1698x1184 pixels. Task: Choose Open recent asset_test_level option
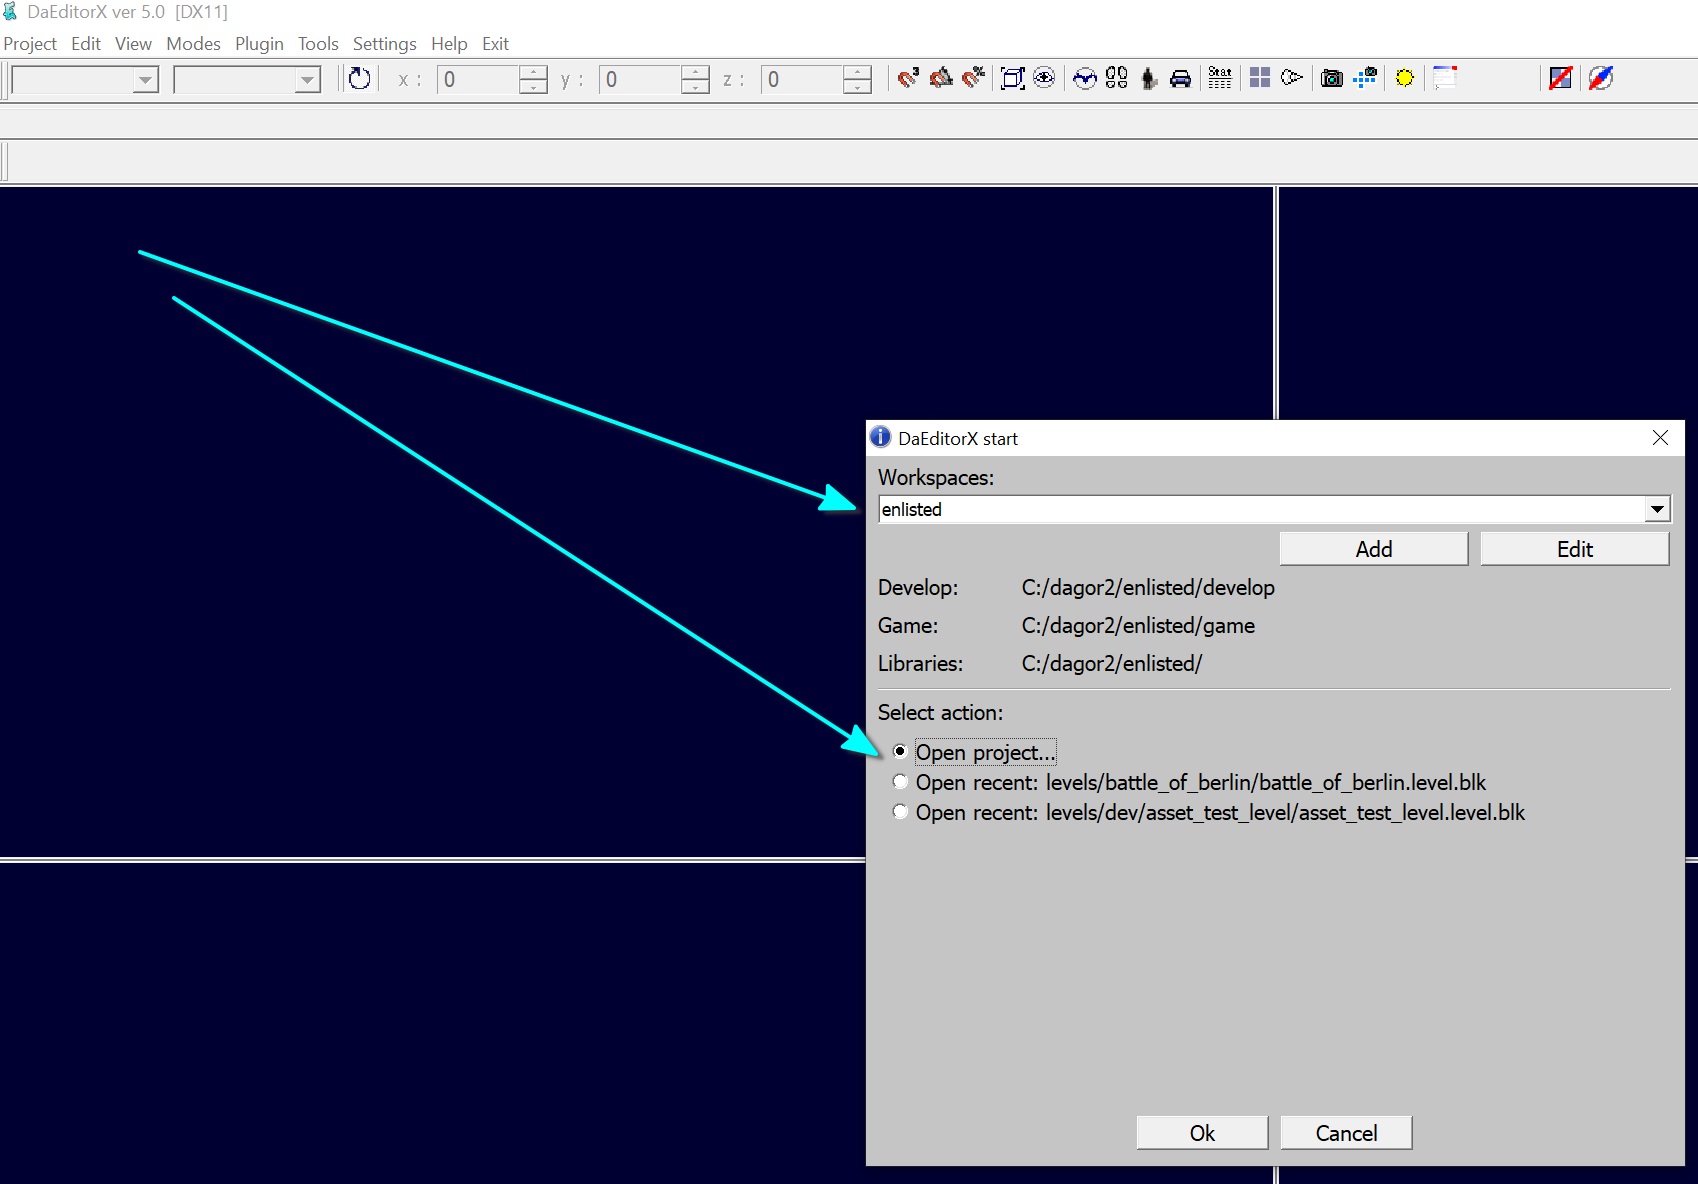900,812
